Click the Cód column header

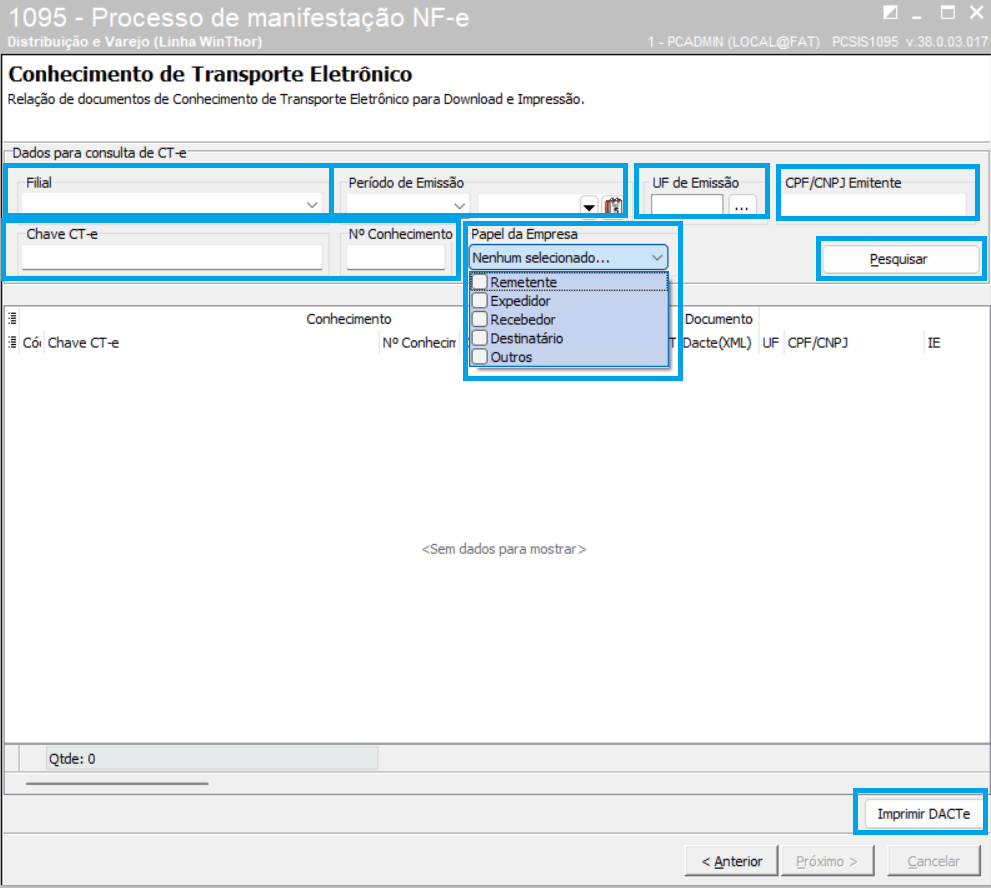pyautogui.click(x=32, y=343)
